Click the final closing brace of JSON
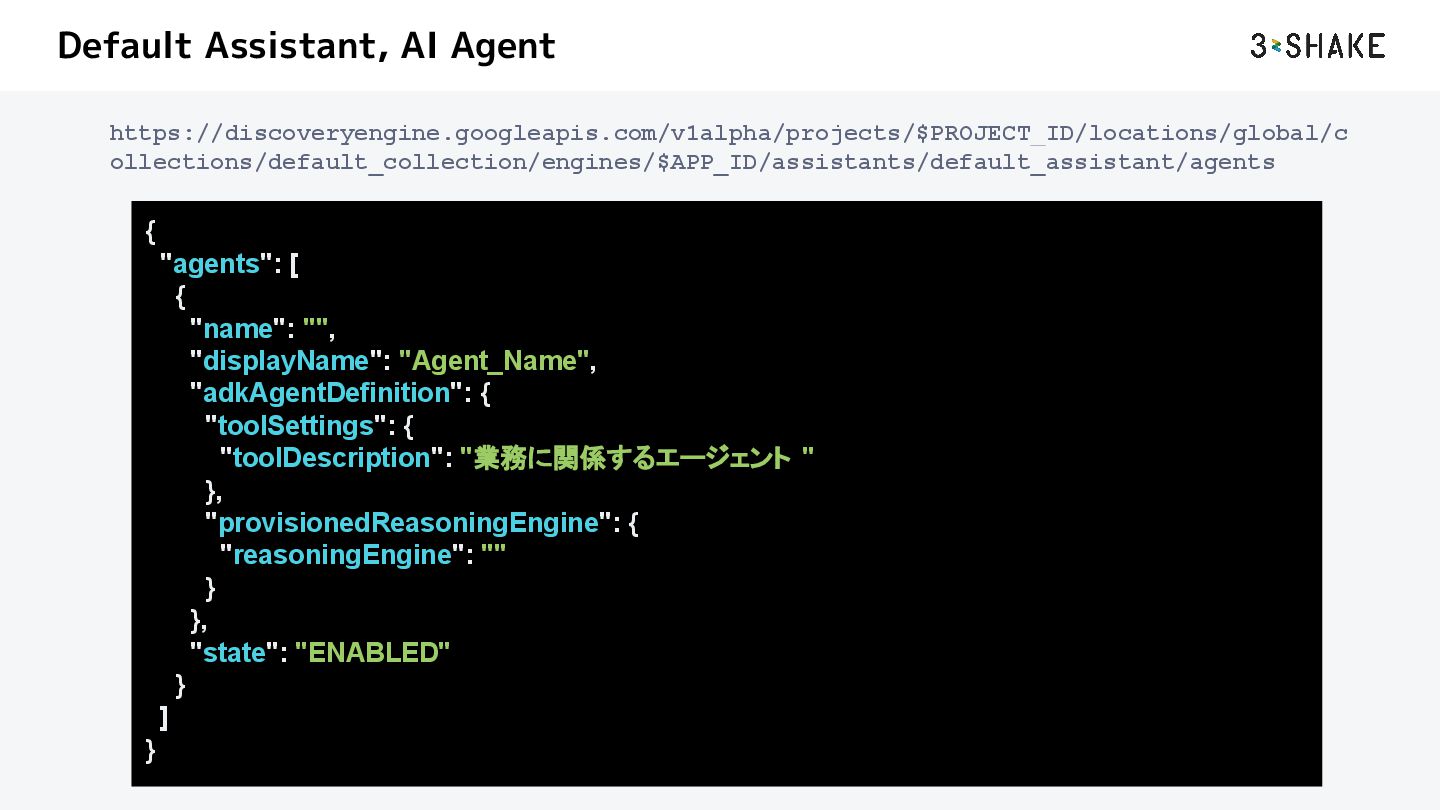 point(151,750)
